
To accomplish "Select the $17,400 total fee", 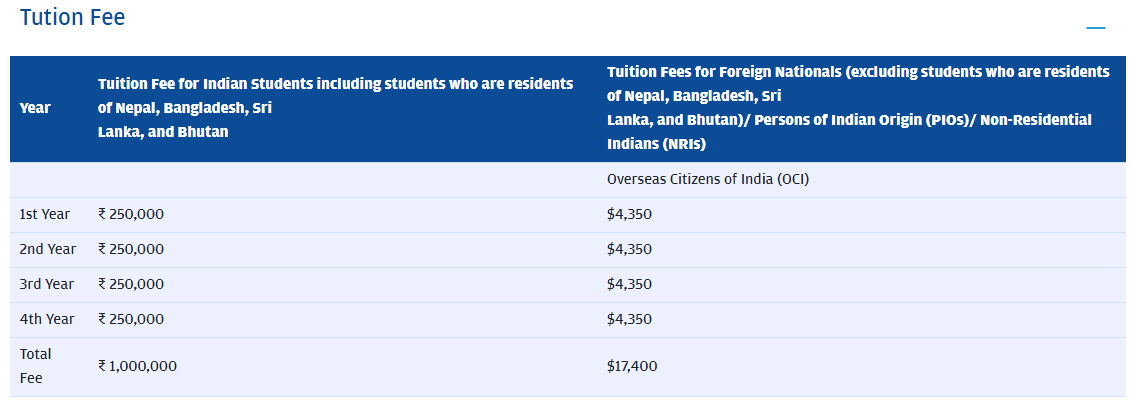I will tap(632, 366).
